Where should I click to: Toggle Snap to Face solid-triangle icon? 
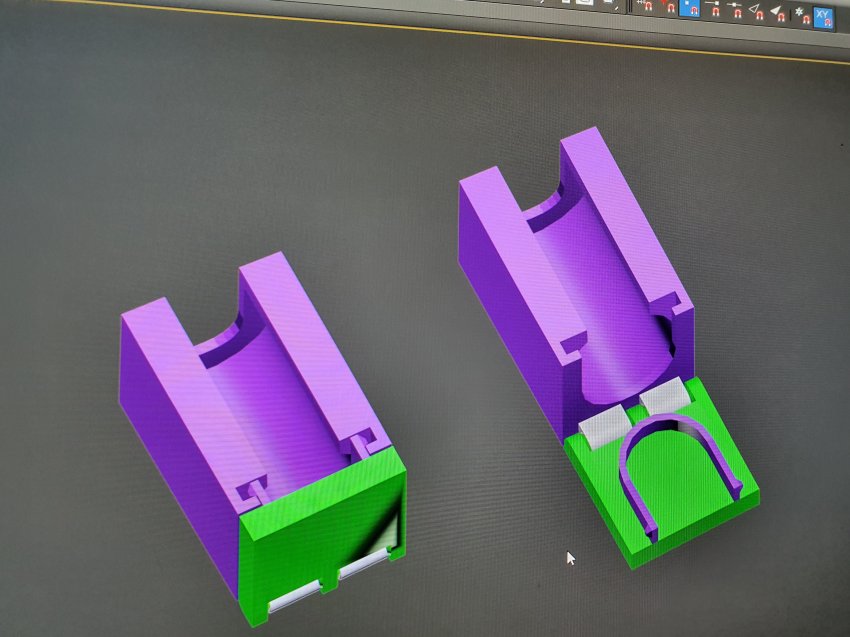tap(778, 14)
